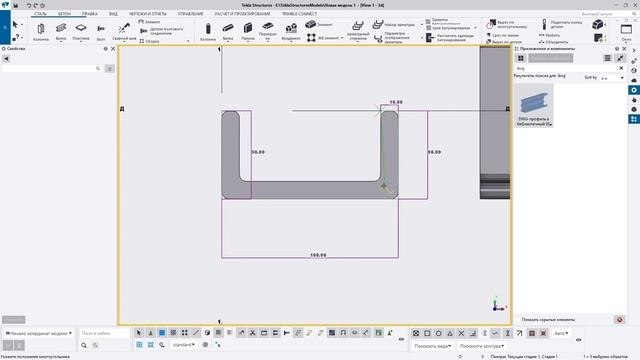The width and height of the screenshot is (640, 360).
Task: Toggle first snap switch with crossed box
Action: tap(416, 333)
